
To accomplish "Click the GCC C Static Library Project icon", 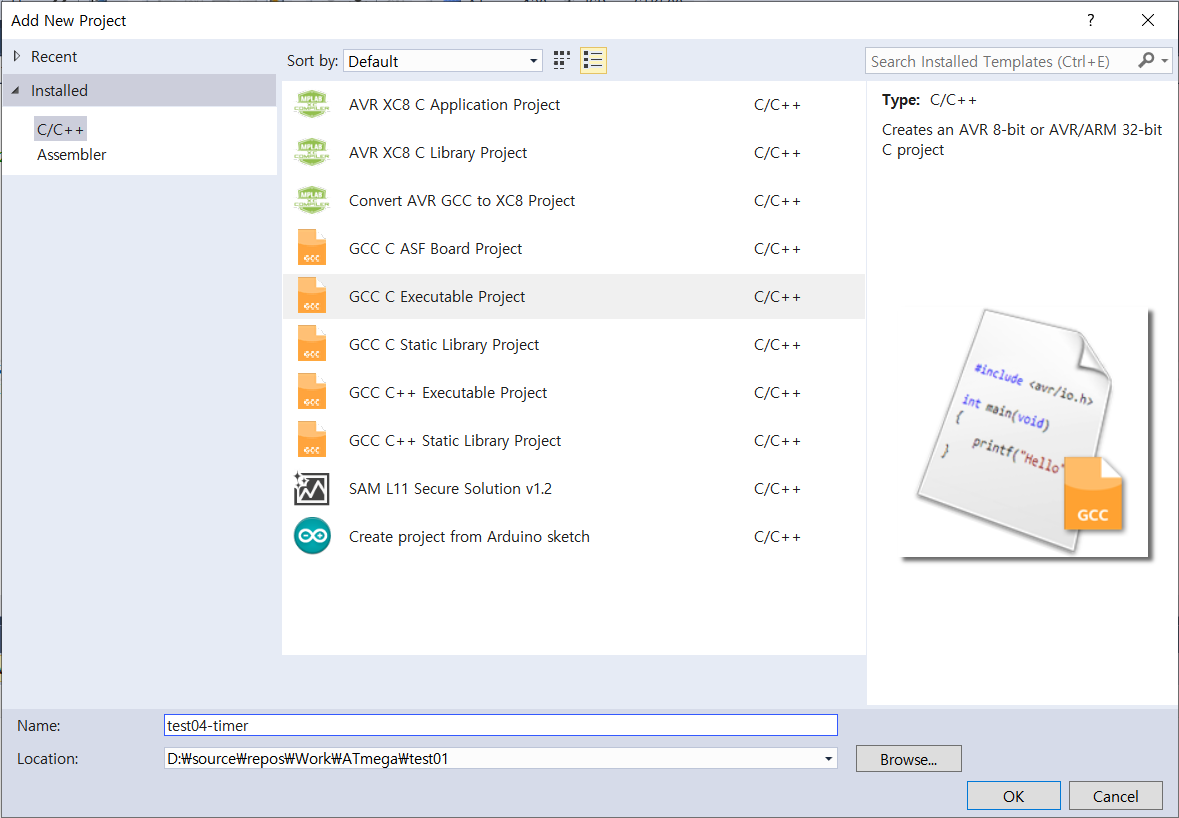I will point(312,344).
